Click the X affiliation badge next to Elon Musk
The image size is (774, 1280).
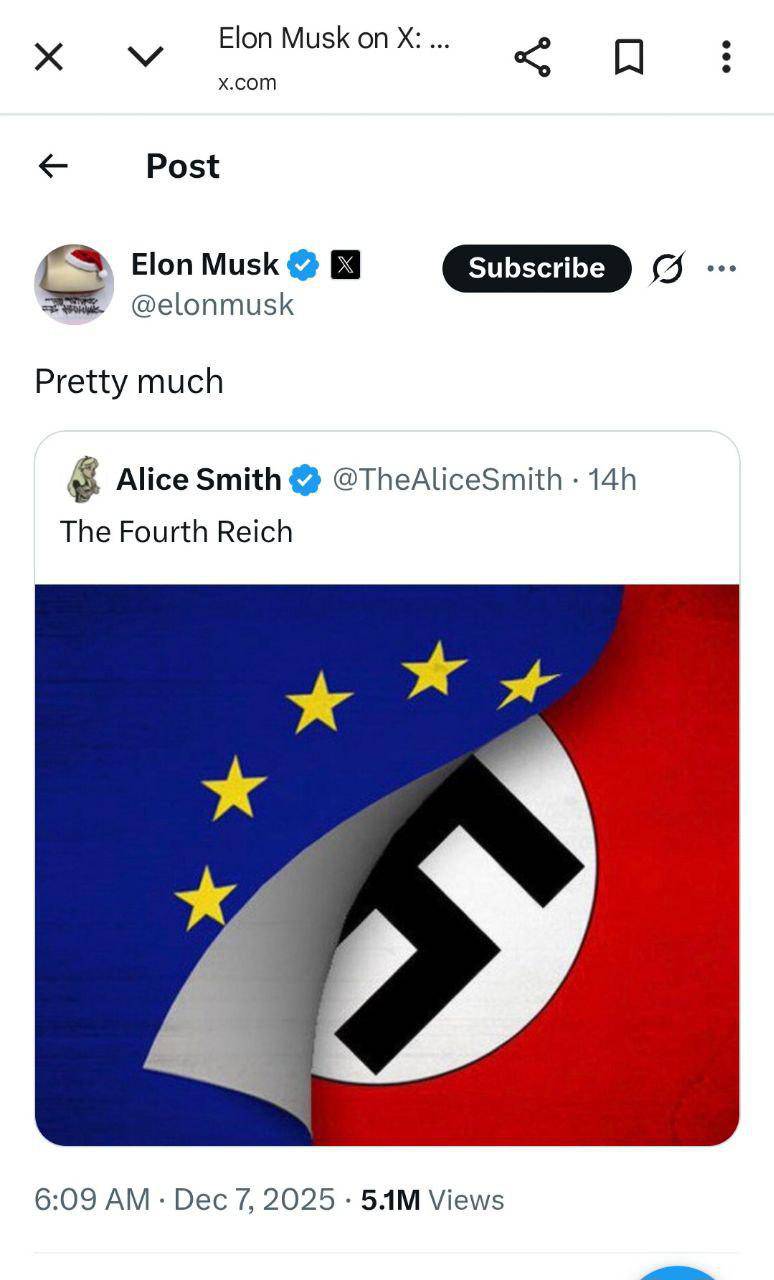coord(345,266)
